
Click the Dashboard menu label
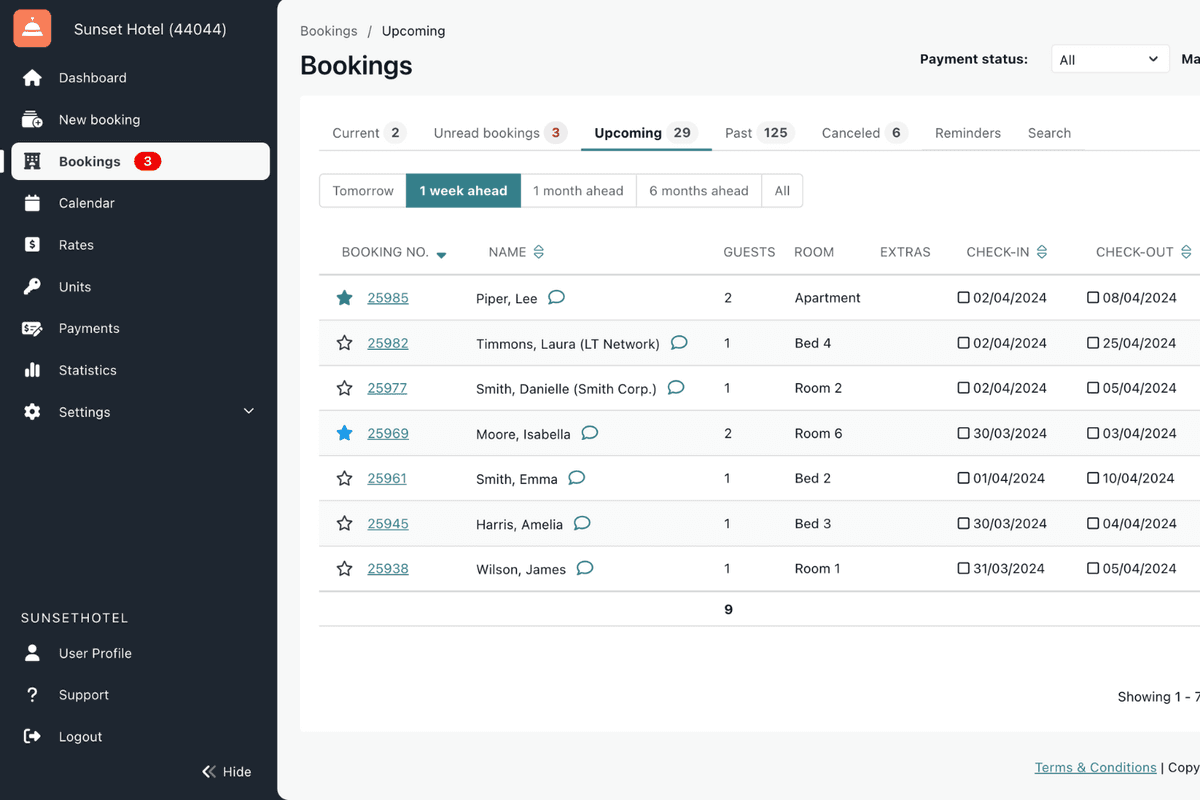point(93,78)
